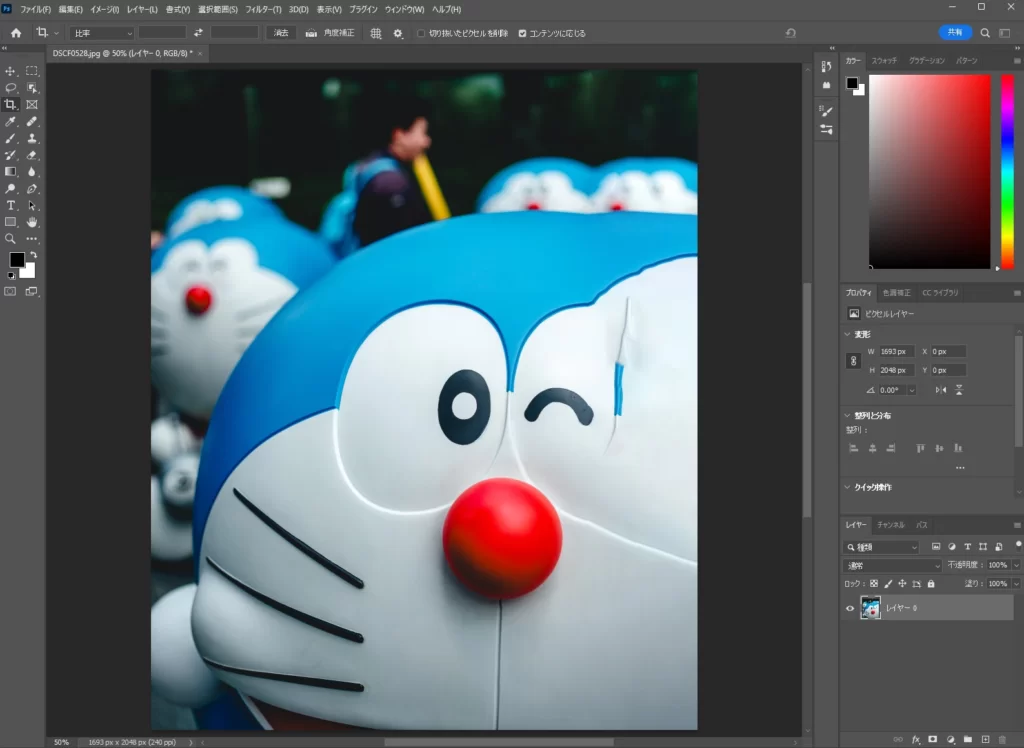1024x748 pixels.
Task: Select the Clone Stamp tool
Action: pyautogui.click(x=31, y=138)
